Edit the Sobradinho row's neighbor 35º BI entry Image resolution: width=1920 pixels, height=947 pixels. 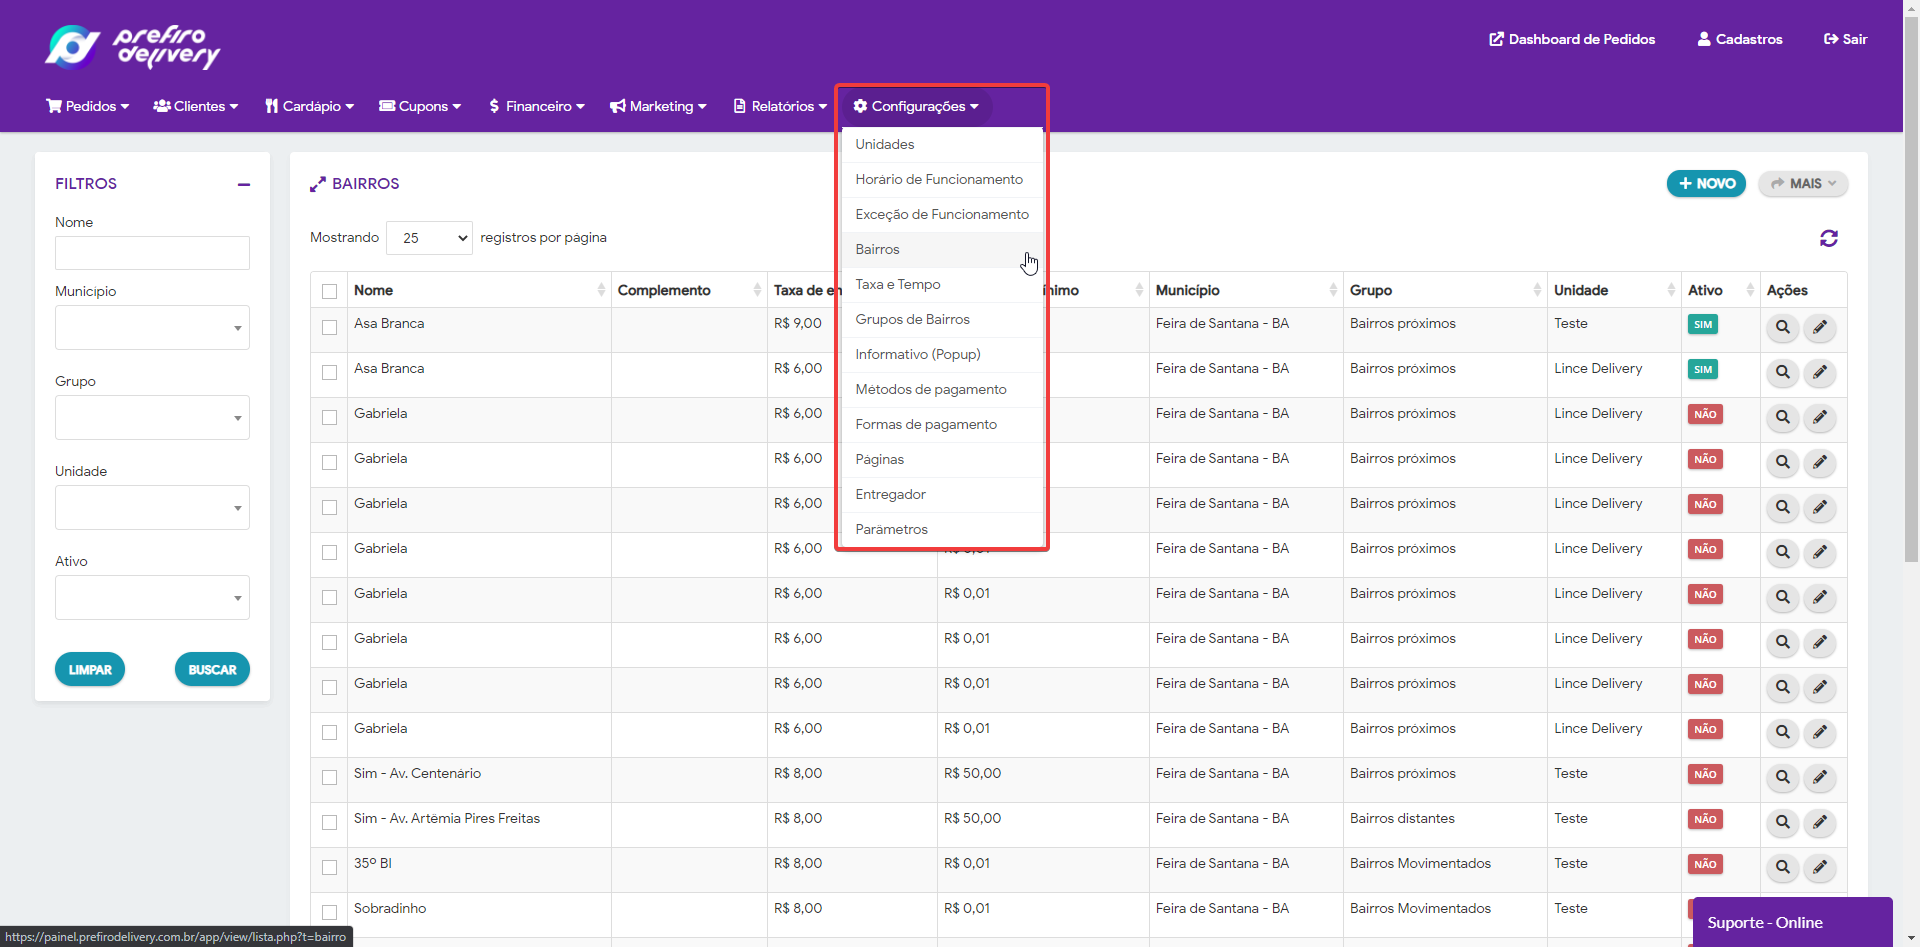[x=1819, y=867]
